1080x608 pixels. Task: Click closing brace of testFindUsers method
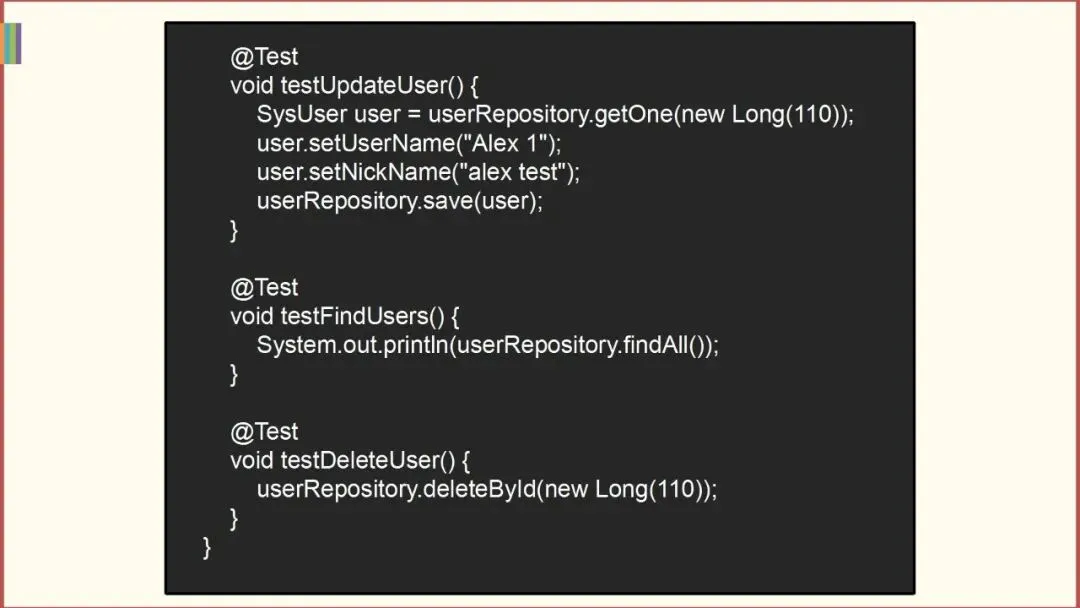point(235,375)
